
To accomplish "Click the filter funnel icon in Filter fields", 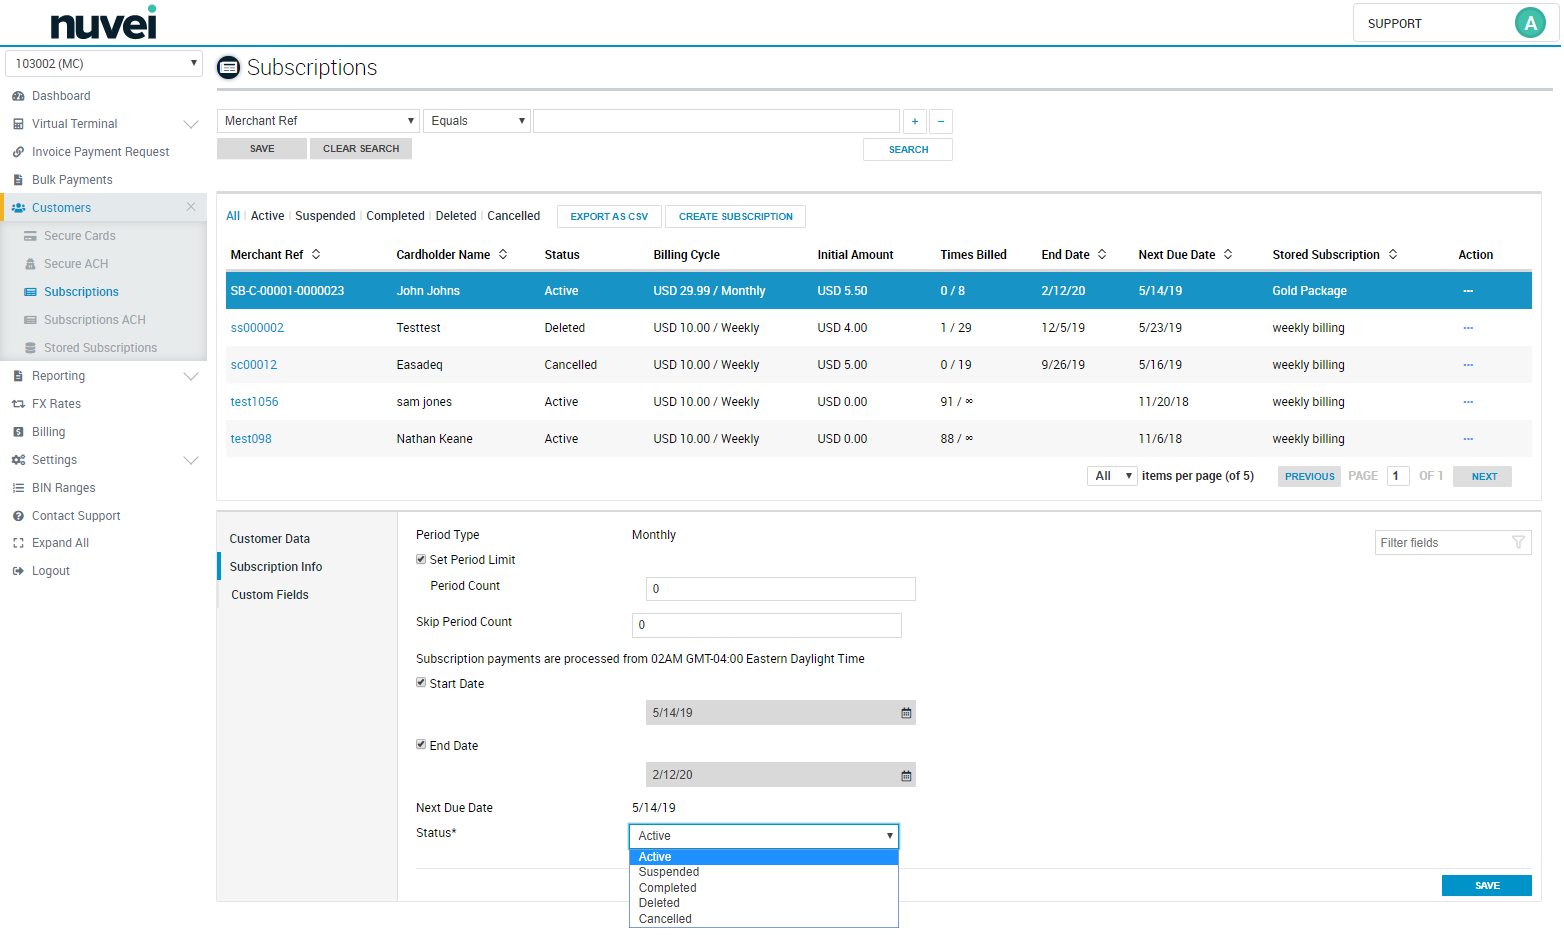I will point(1518,543).
